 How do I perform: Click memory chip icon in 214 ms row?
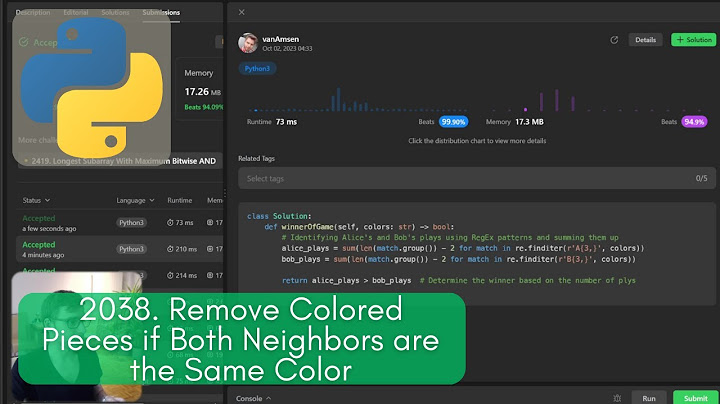point(210,275)
